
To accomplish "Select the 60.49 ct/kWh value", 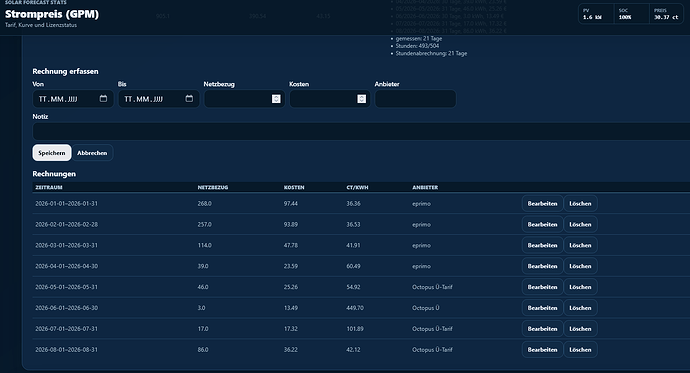I will coord(353,266).
